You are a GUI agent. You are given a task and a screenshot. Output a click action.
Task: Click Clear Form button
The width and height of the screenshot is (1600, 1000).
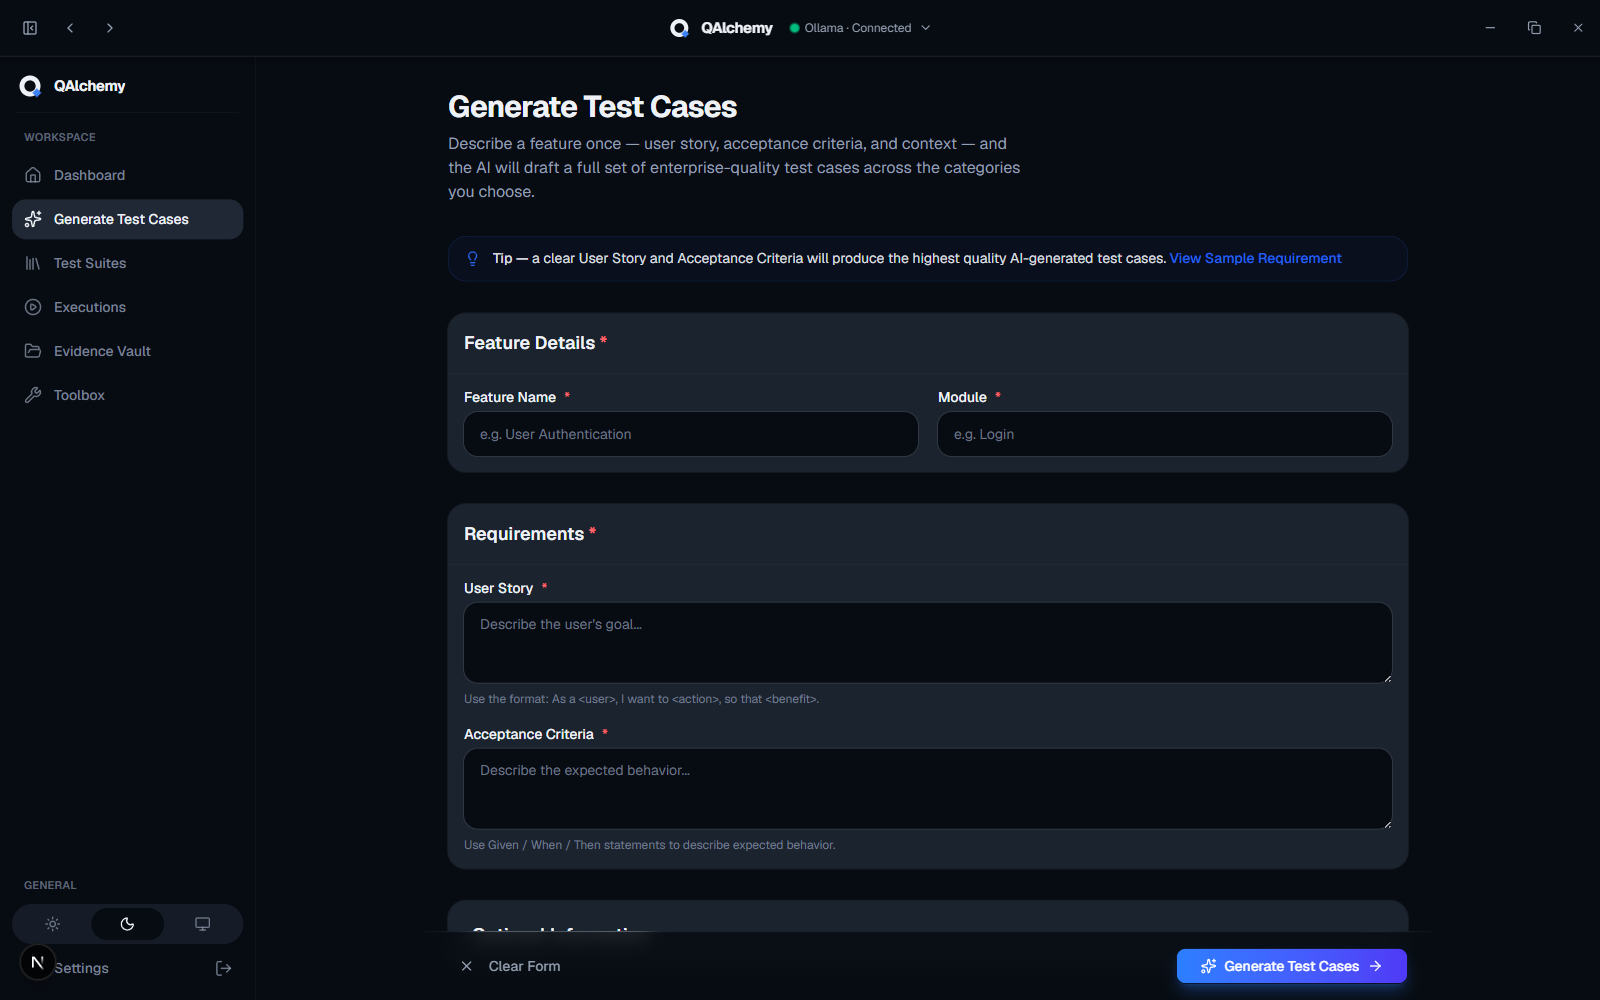tap(510, 966)
